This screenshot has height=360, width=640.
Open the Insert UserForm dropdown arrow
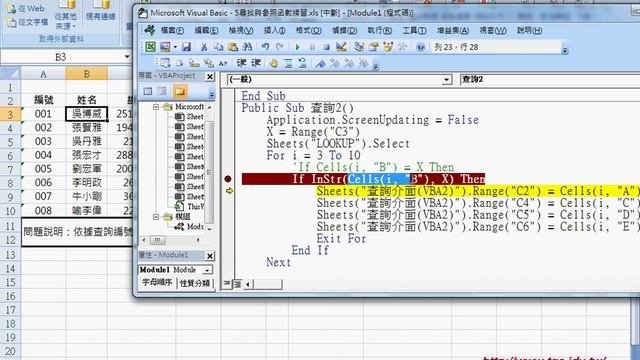pyautogui.click(x=175, y=47)
